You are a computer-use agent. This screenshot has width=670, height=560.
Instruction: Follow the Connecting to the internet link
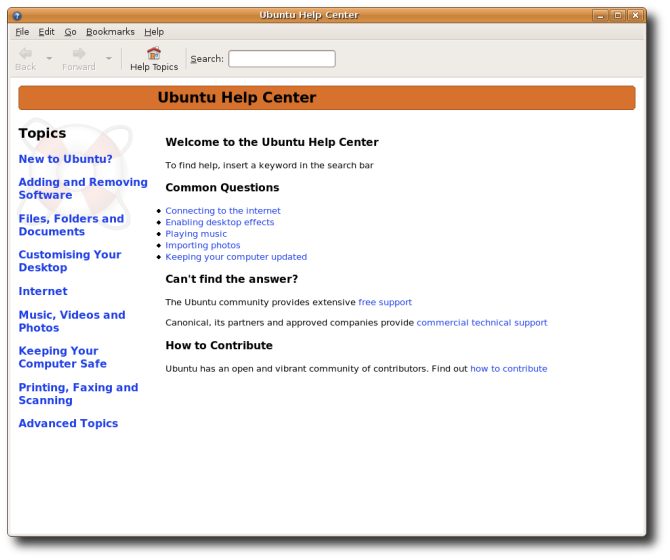223,211
